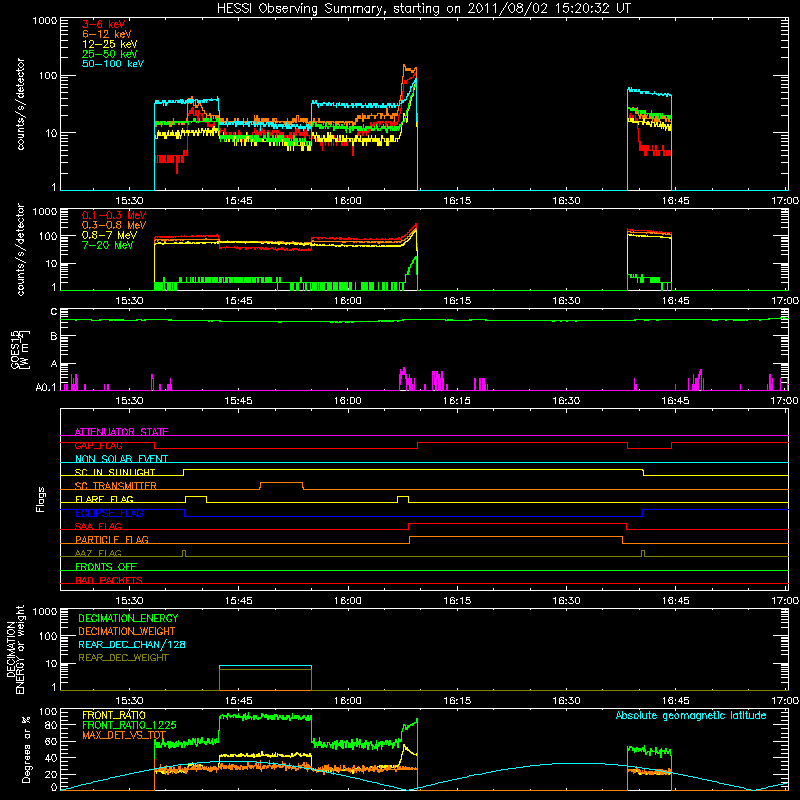Screen dimensions: 800x800
Task: Select the 50-100 keV legend label
Action: (x=113, y=64)
